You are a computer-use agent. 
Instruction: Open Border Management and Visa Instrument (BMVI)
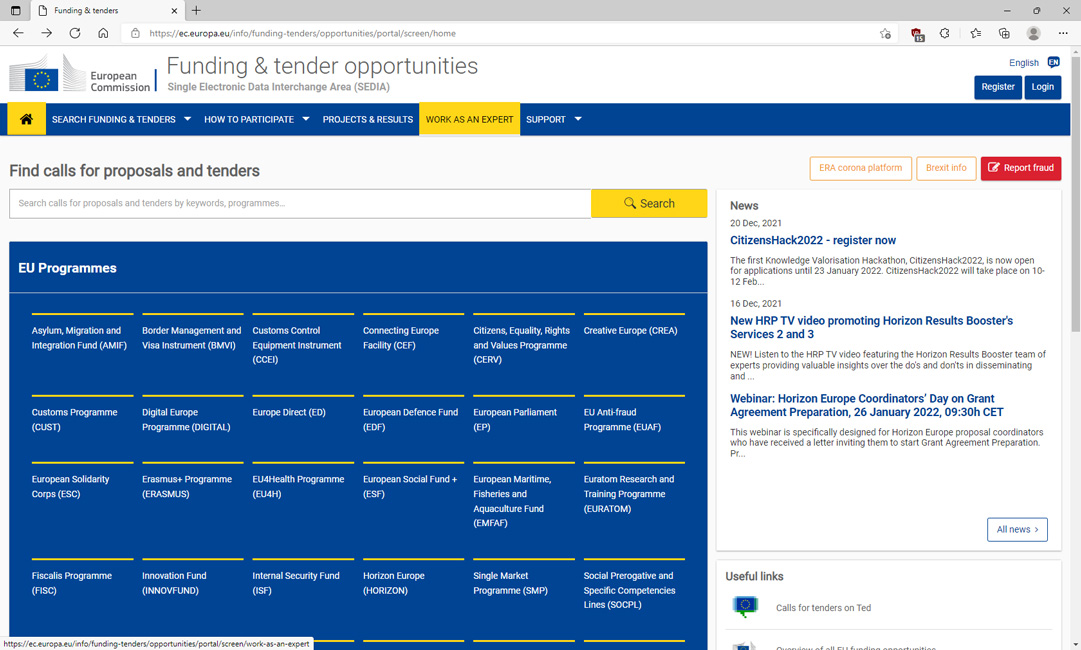tap(192, 338)
